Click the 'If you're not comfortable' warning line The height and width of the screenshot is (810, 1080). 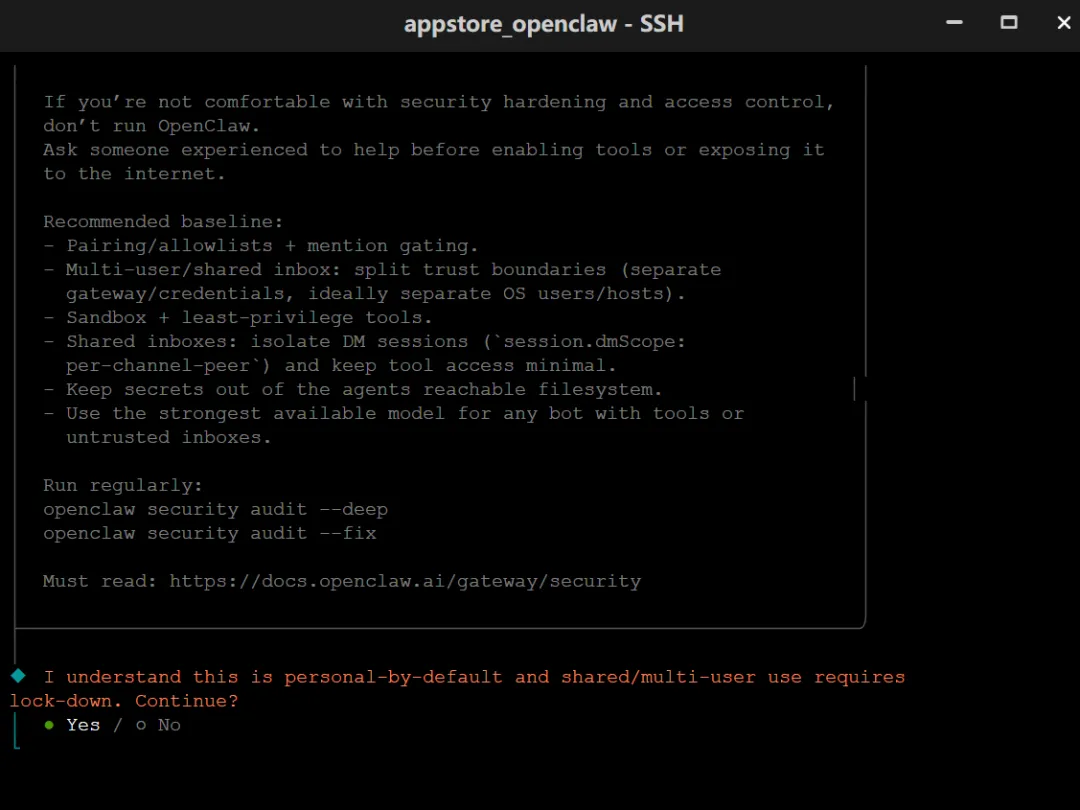pyautogui.click(x=439, y=101)
